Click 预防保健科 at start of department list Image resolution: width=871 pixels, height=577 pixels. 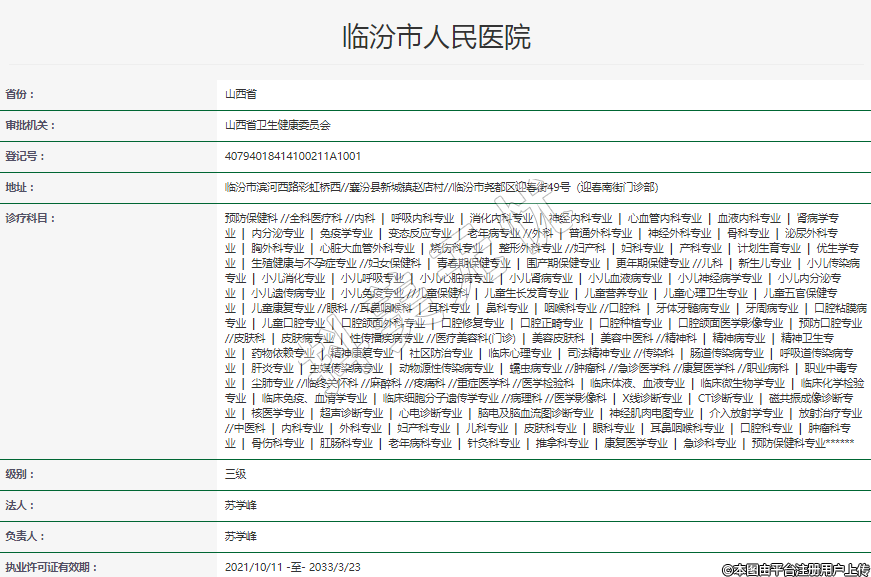[x=251, y=218]
